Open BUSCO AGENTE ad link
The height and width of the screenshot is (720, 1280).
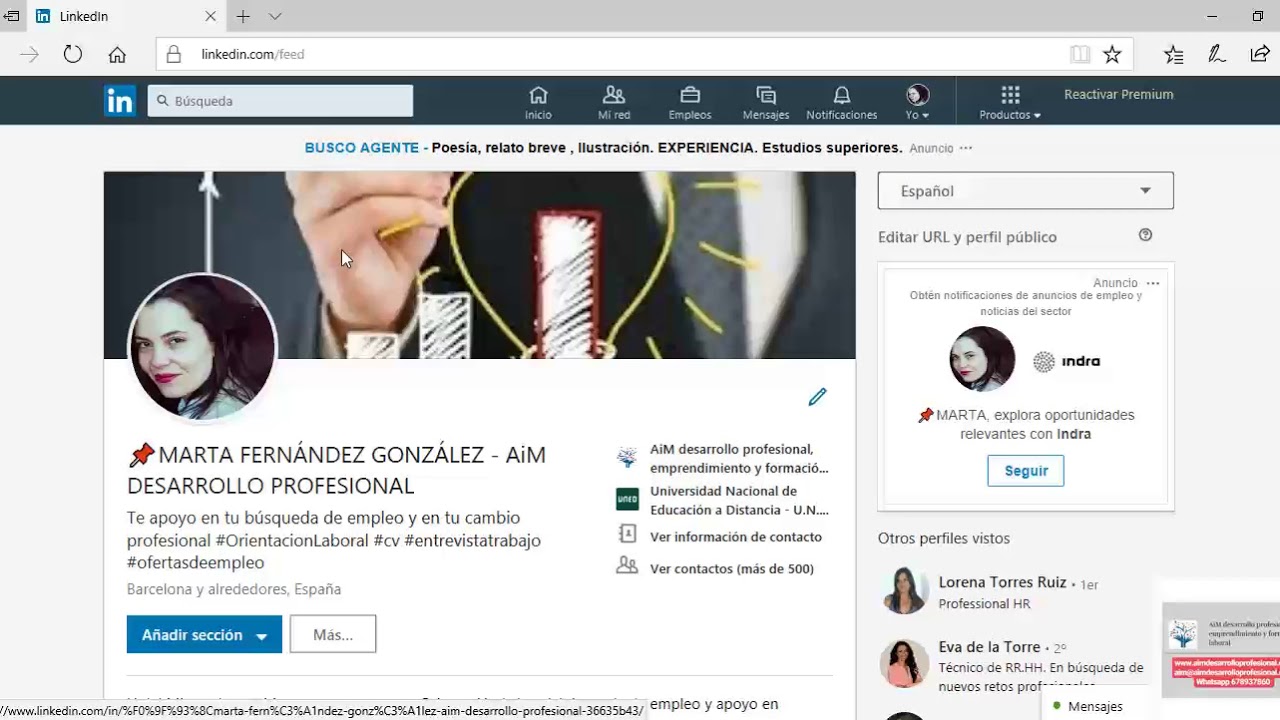point(362,148)
